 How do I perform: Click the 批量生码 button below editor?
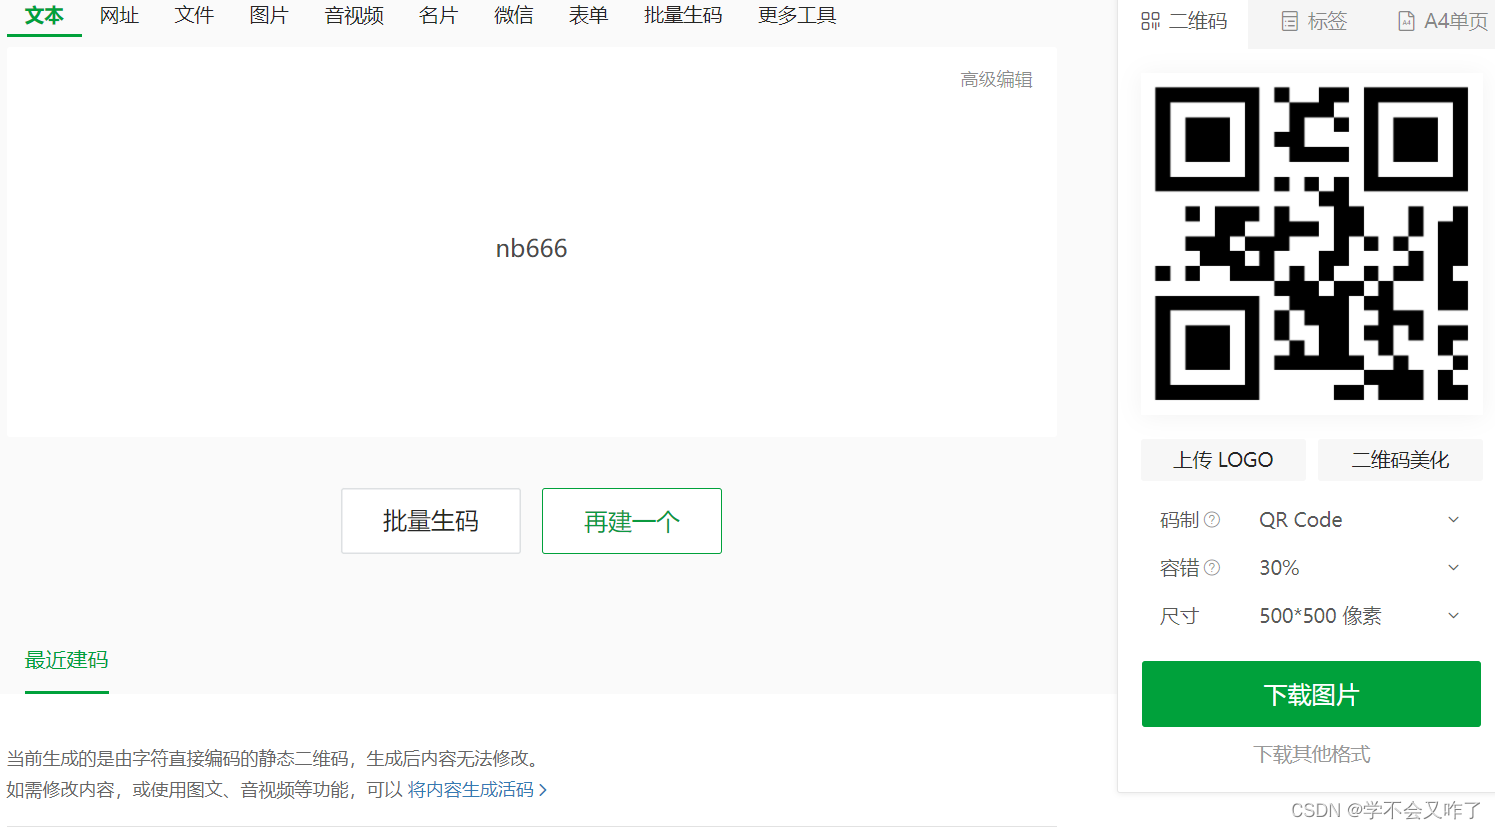coord(431,521)
